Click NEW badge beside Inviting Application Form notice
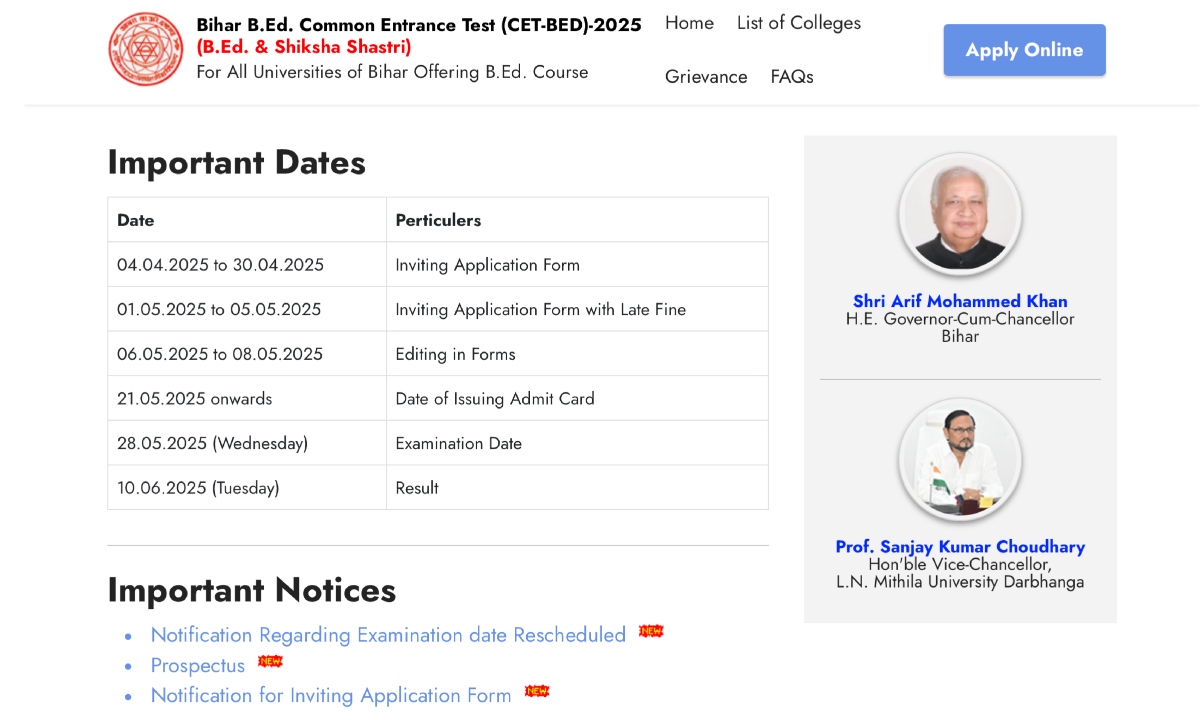The image size is (1200, 720). coord(537,691)
